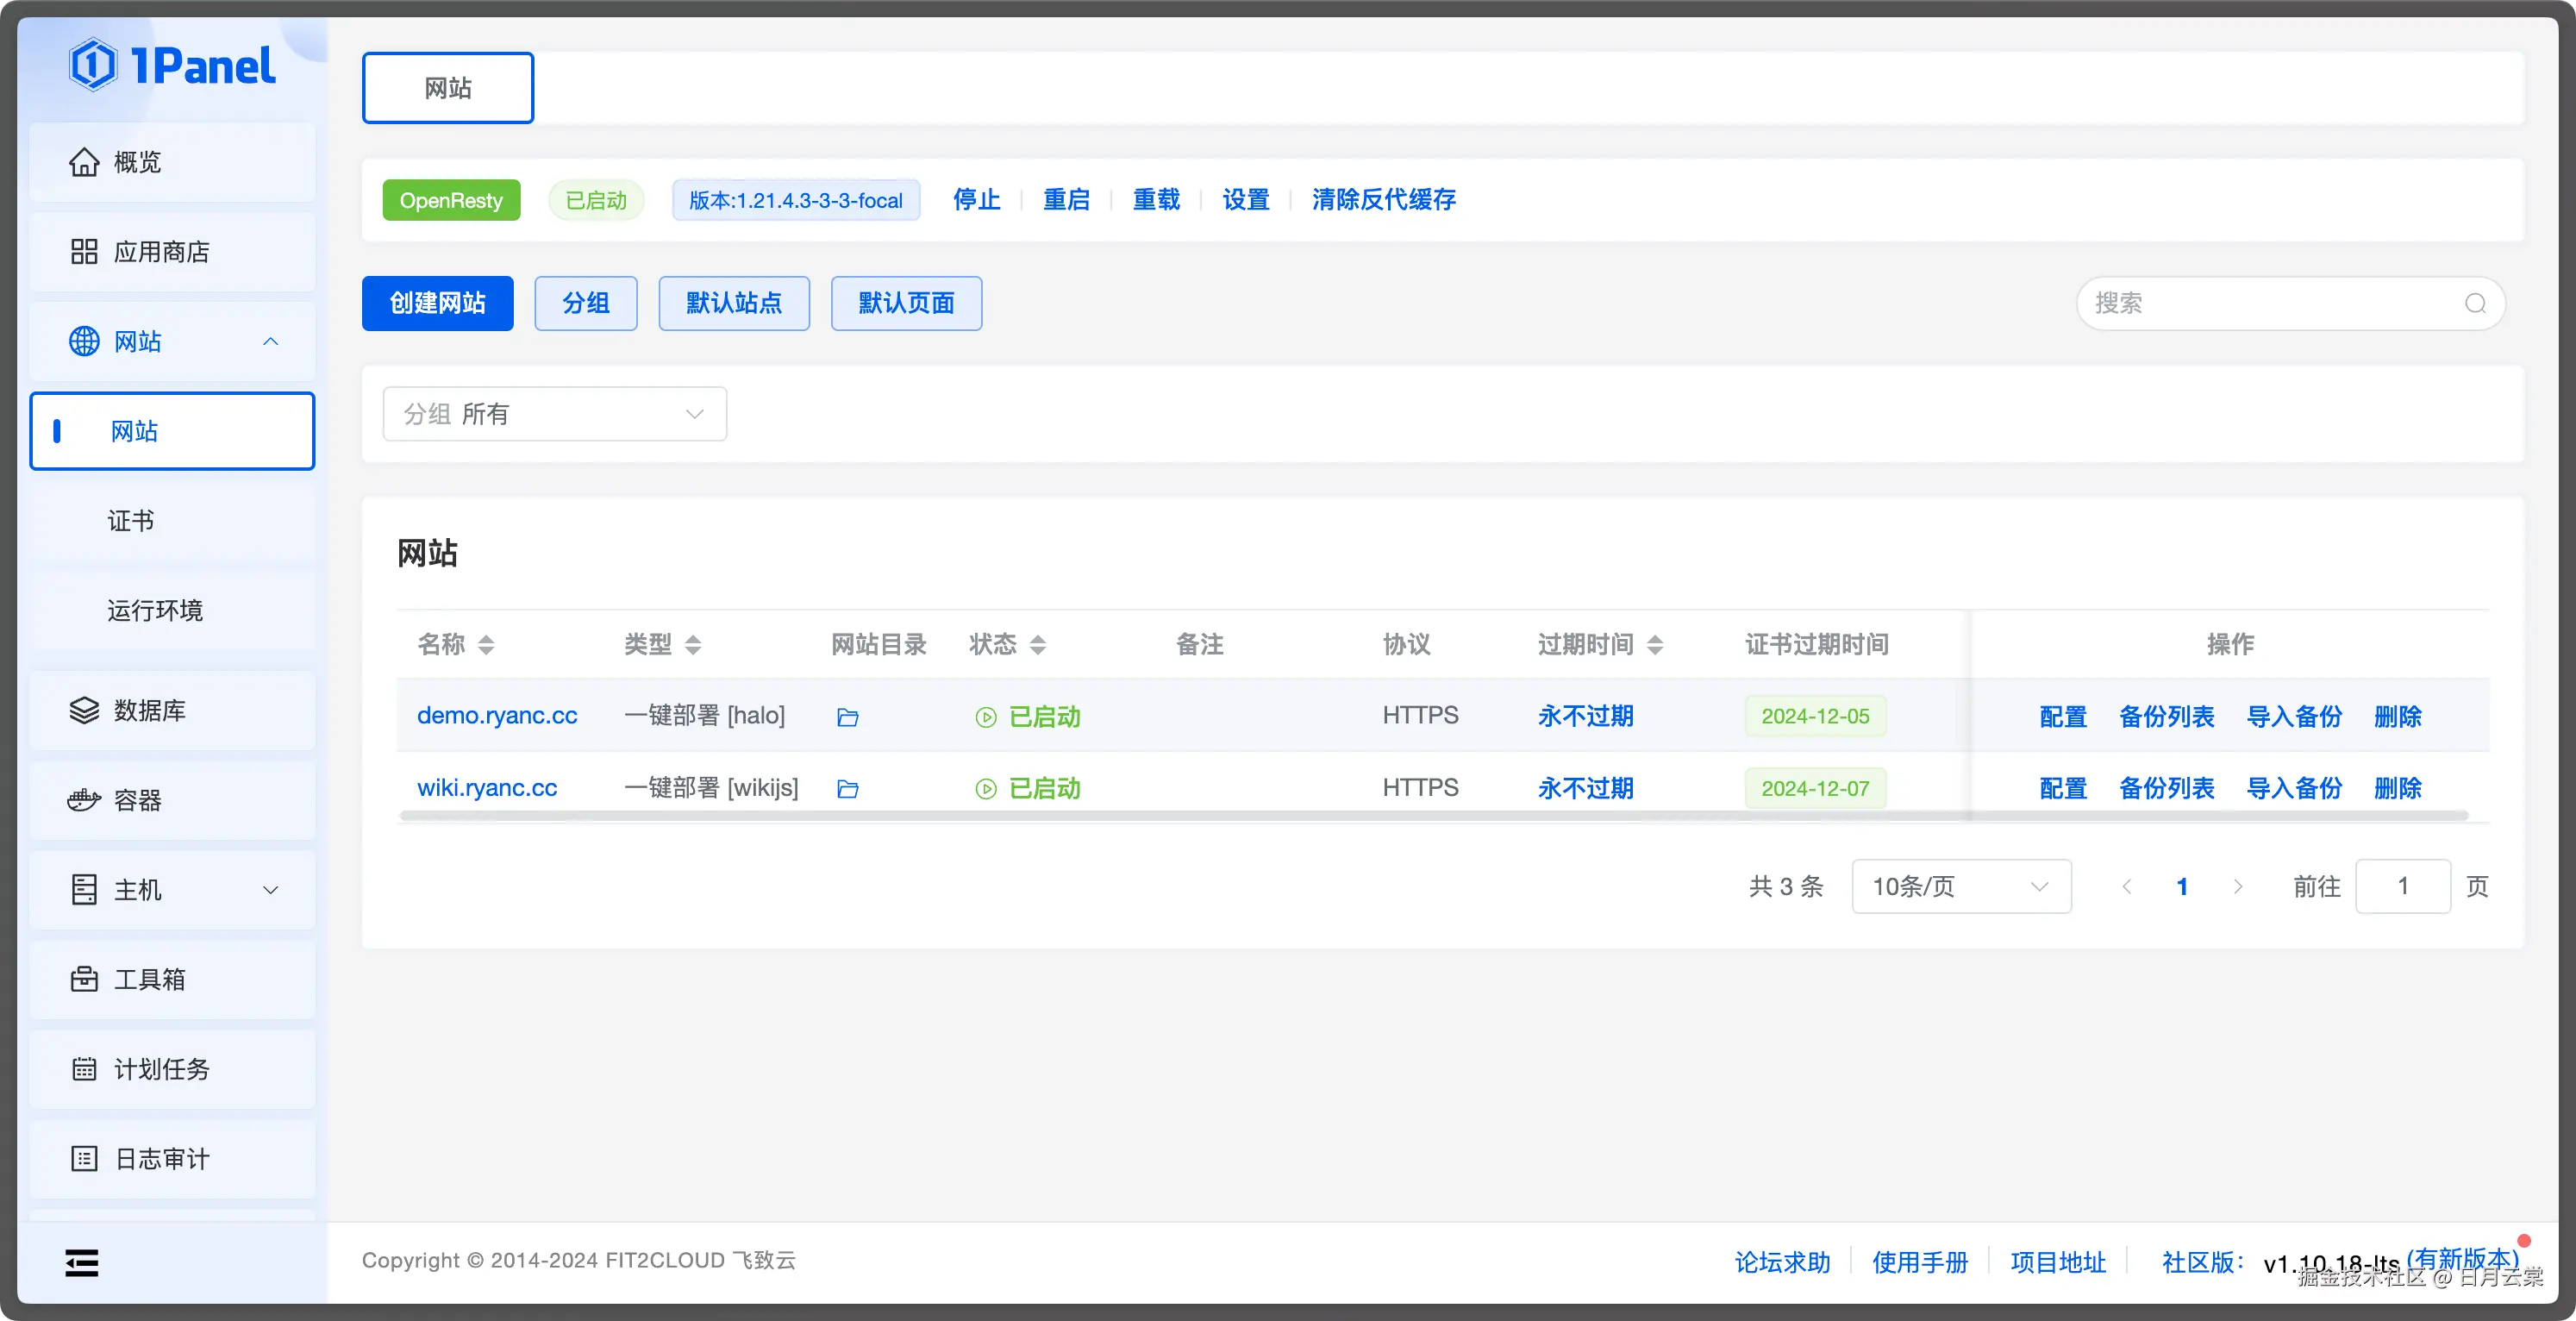Viewport: 2576px width, 1321px height.
Task: Click the search magnifier icon
Action: pos(2475,303)
